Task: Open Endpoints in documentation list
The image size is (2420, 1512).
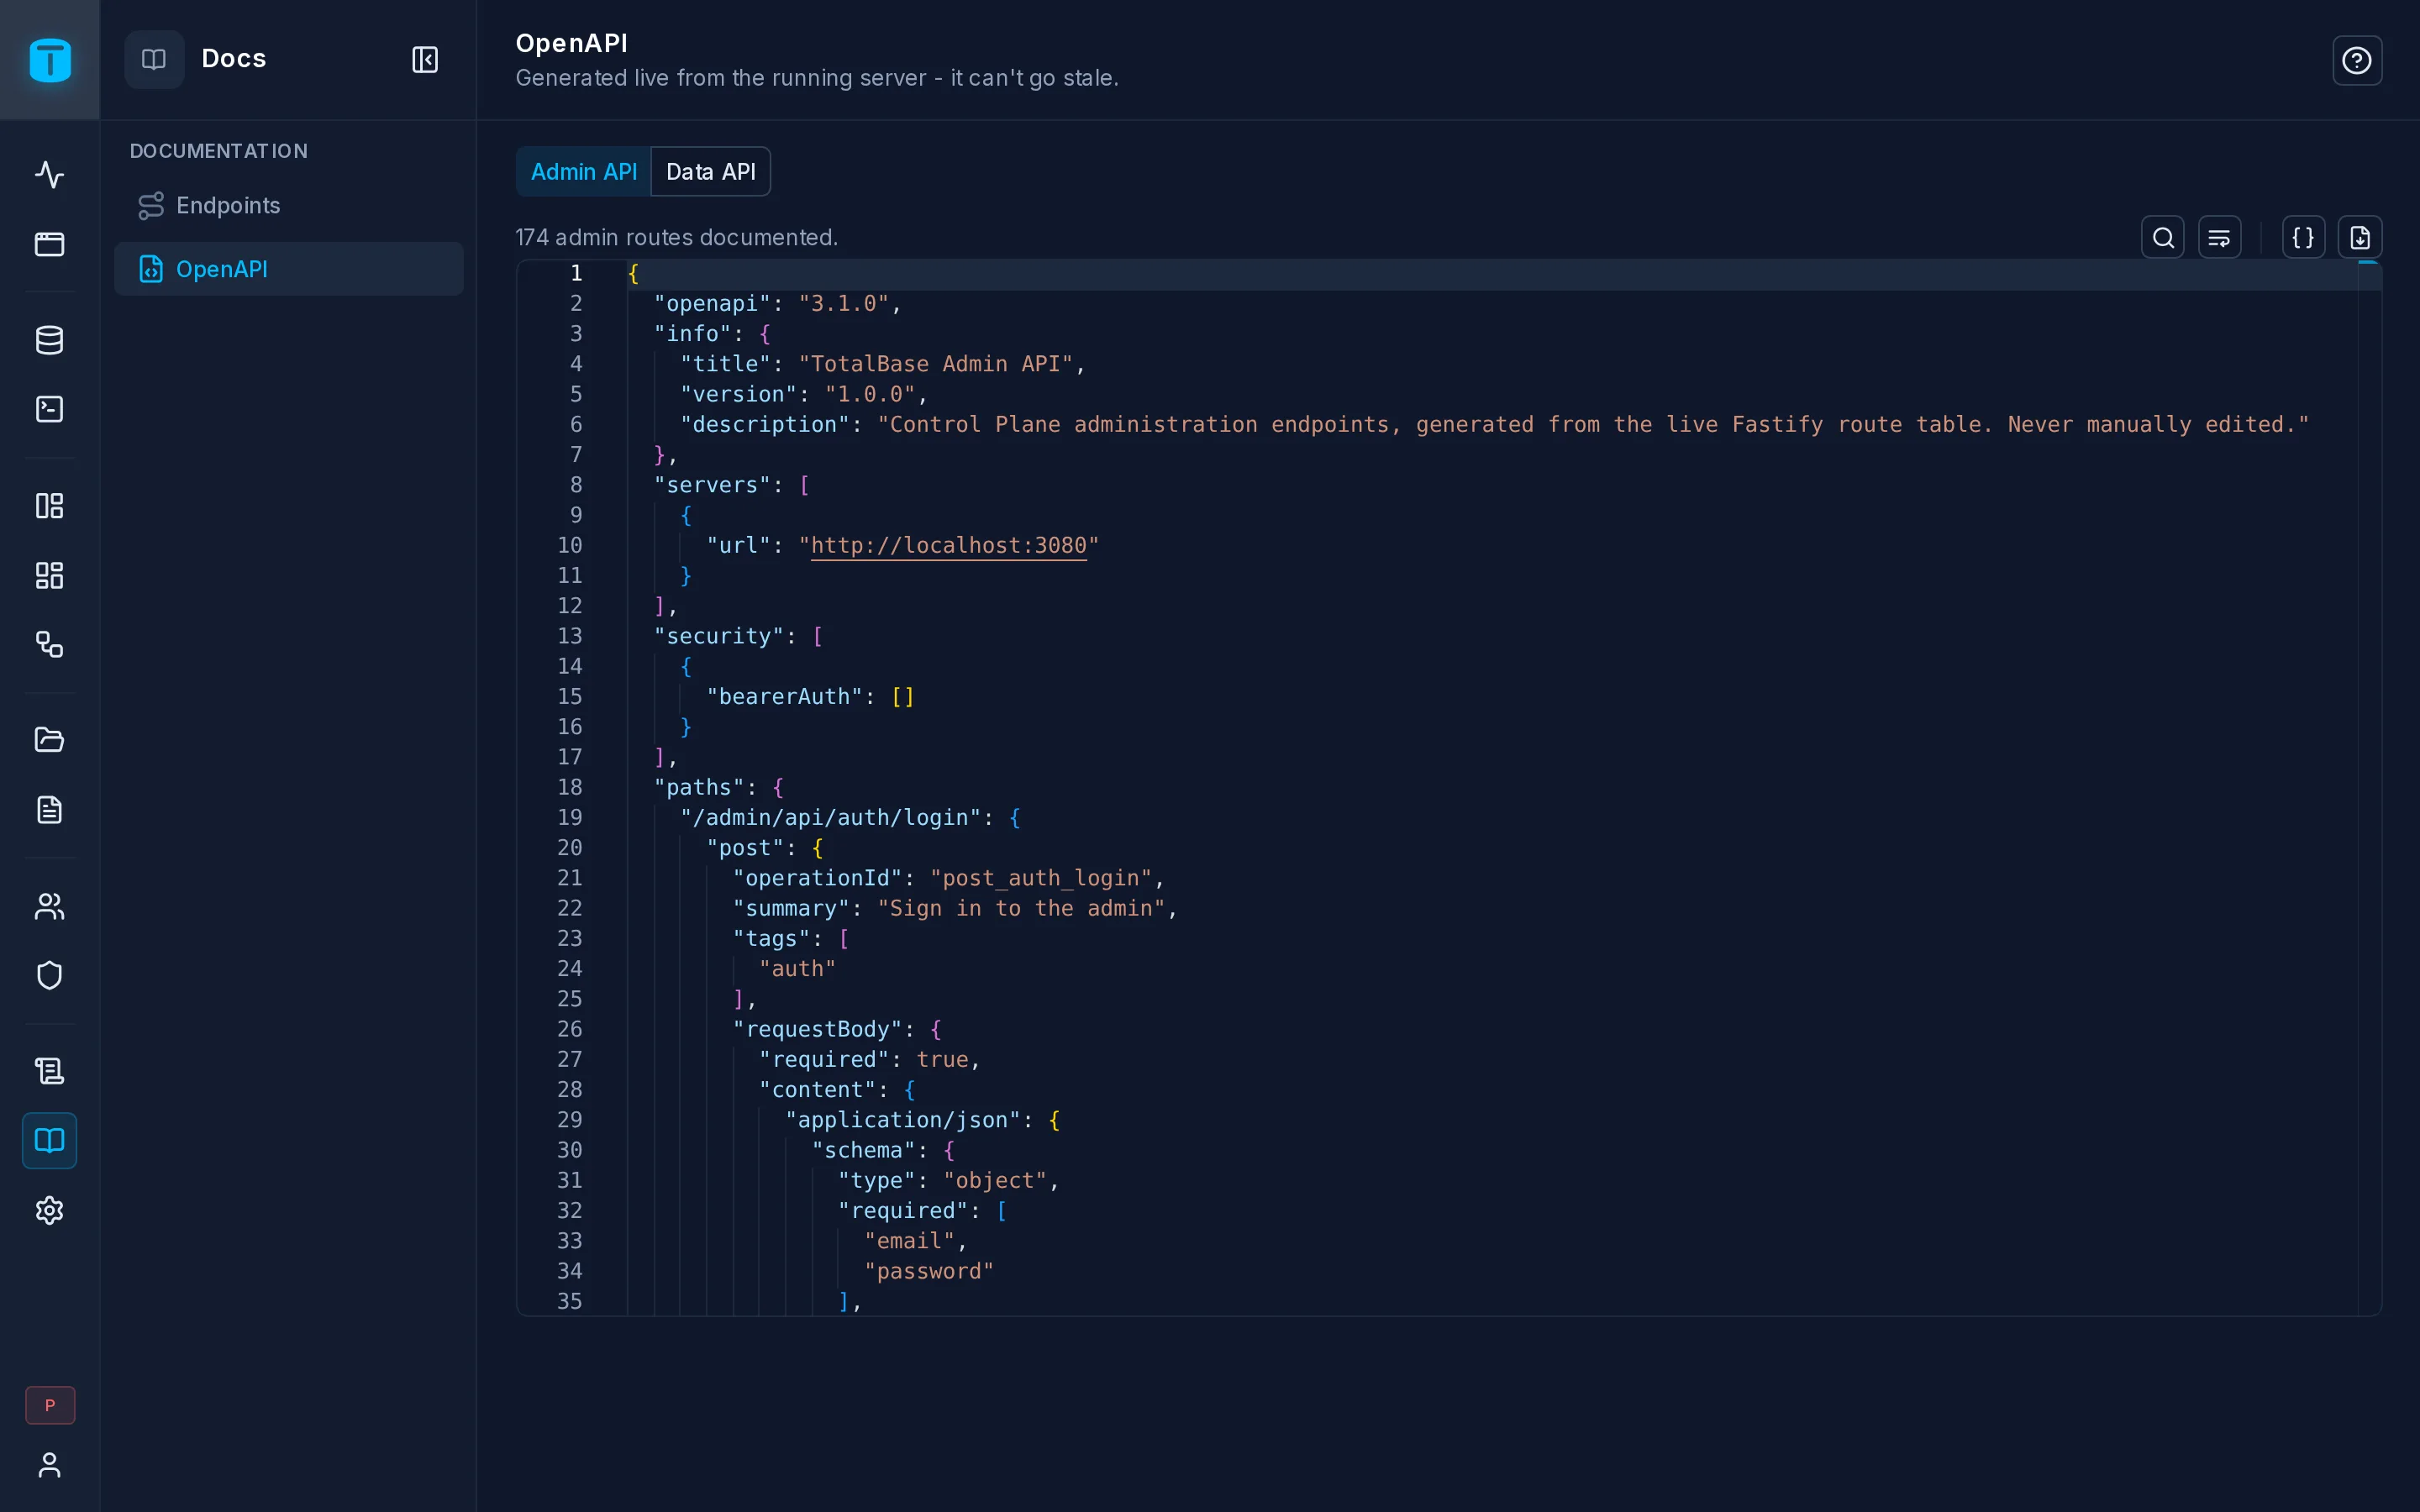Action: [x=289, y=206]
